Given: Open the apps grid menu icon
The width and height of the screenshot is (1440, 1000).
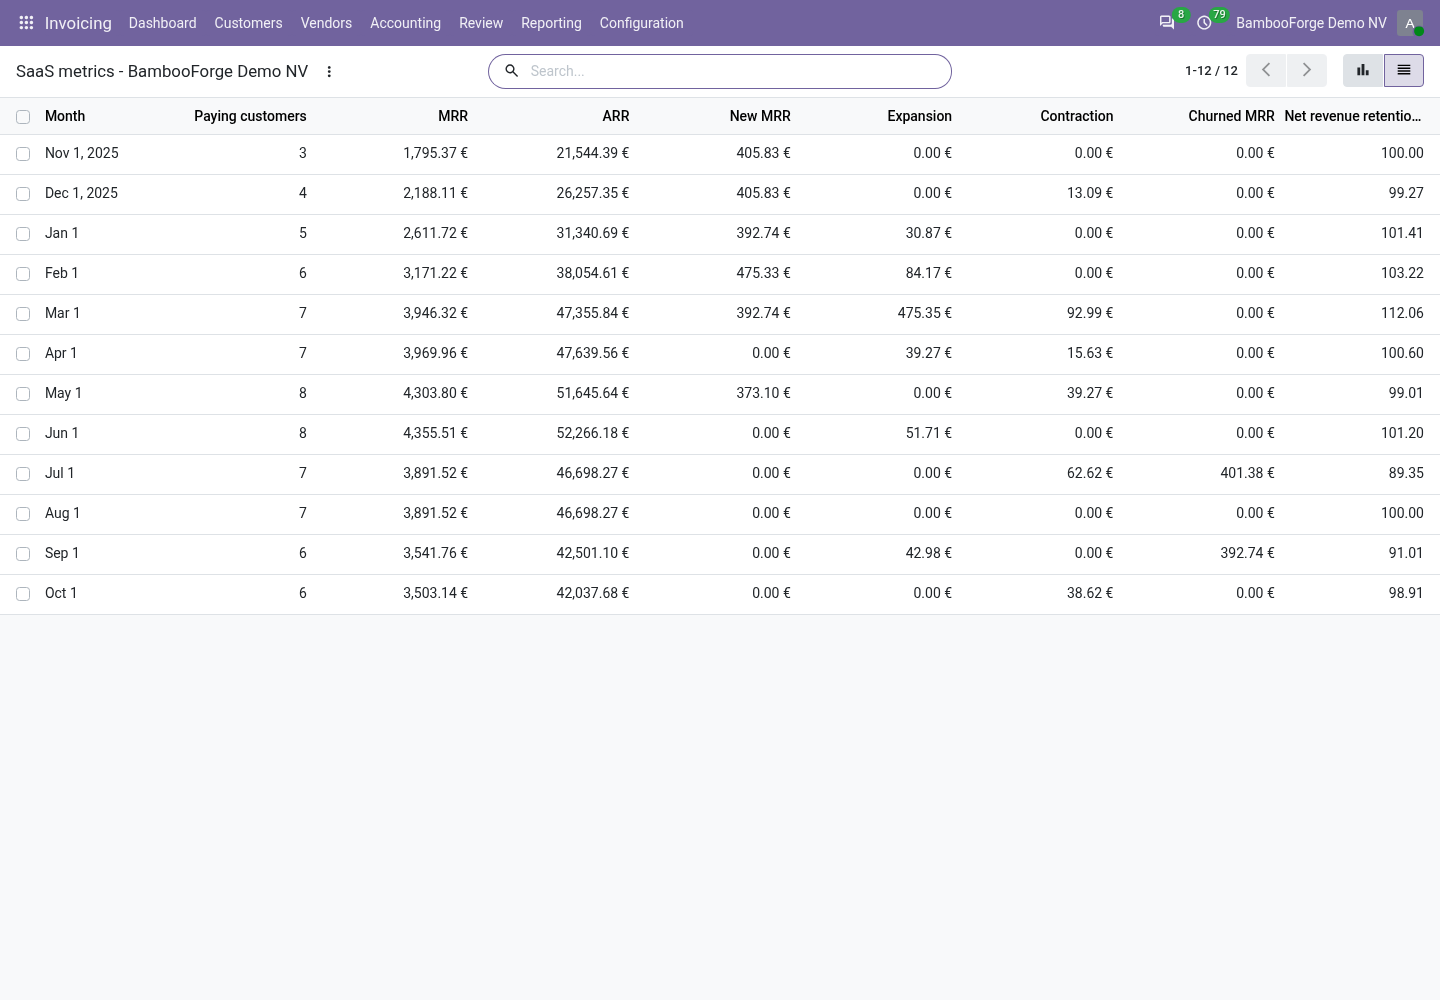Looking at the screenshot, I should pos(27,22).
